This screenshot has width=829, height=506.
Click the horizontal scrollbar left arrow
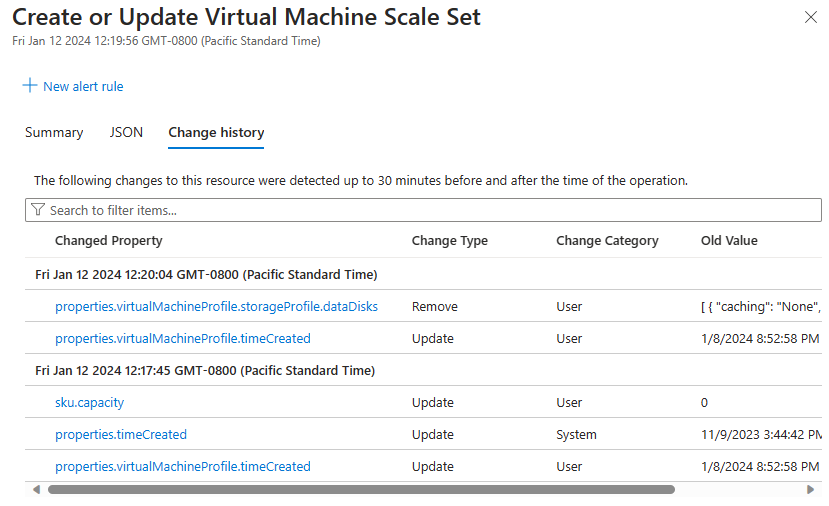point(37,490)
